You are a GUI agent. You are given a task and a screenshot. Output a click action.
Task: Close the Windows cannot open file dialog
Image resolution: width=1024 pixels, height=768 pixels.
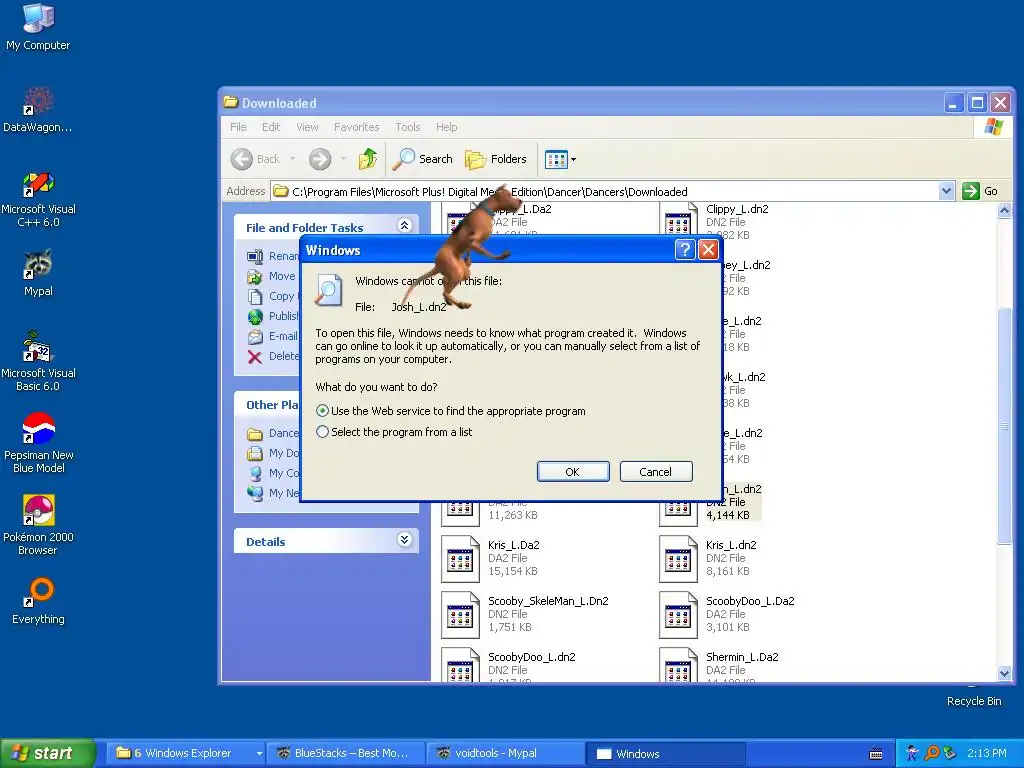coord(709,249)
